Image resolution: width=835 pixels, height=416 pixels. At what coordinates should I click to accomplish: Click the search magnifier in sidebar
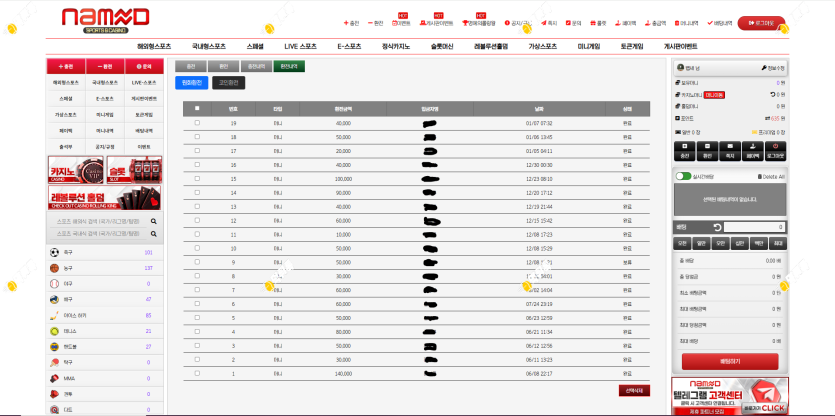[154, 220]
